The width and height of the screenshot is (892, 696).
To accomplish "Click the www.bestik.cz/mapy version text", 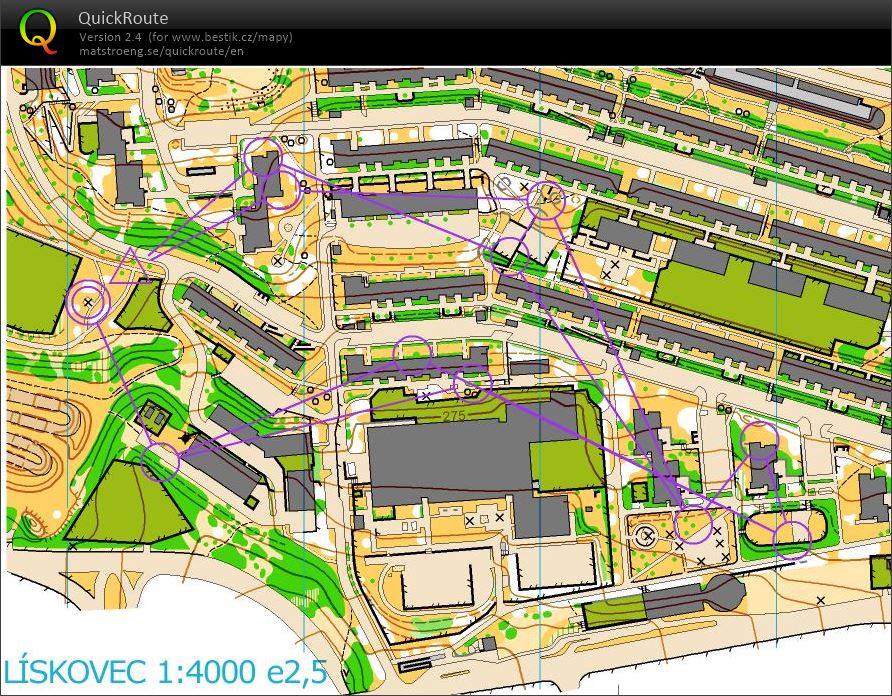I will [186, 37].
